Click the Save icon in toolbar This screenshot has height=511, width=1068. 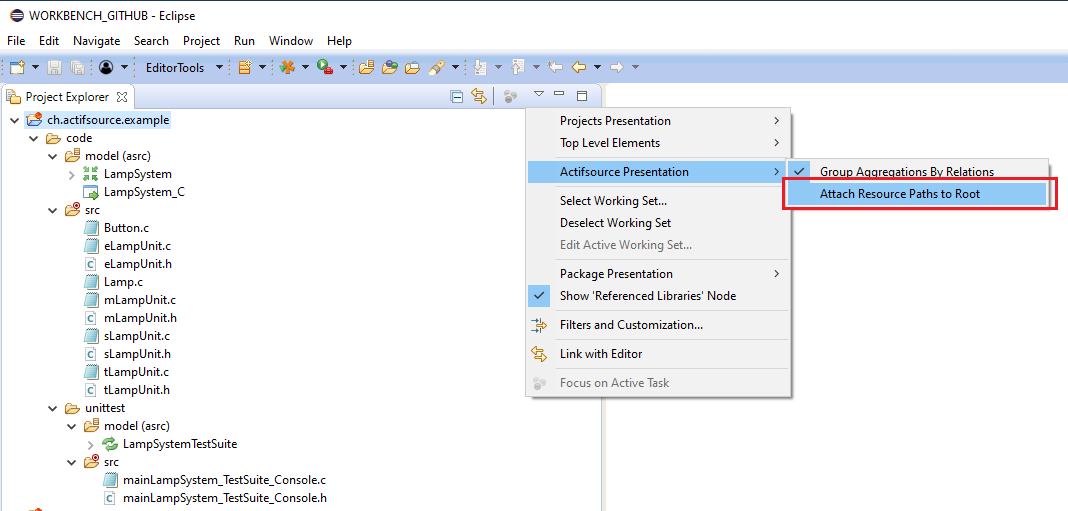click(55, 68)
